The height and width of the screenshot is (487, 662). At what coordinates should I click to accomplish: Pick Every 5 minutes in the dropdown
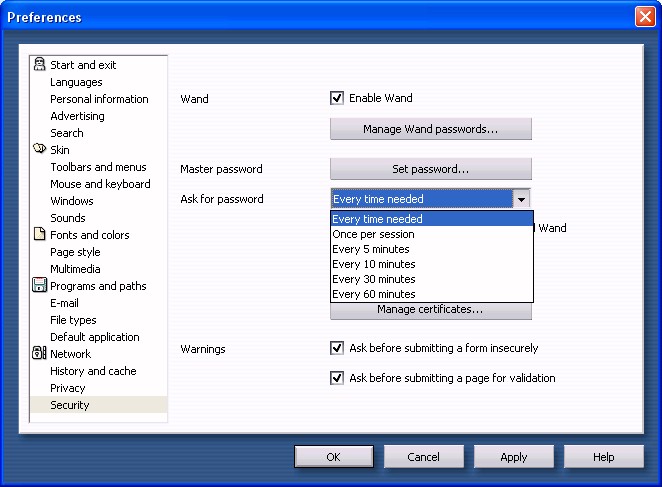point(371,249)
